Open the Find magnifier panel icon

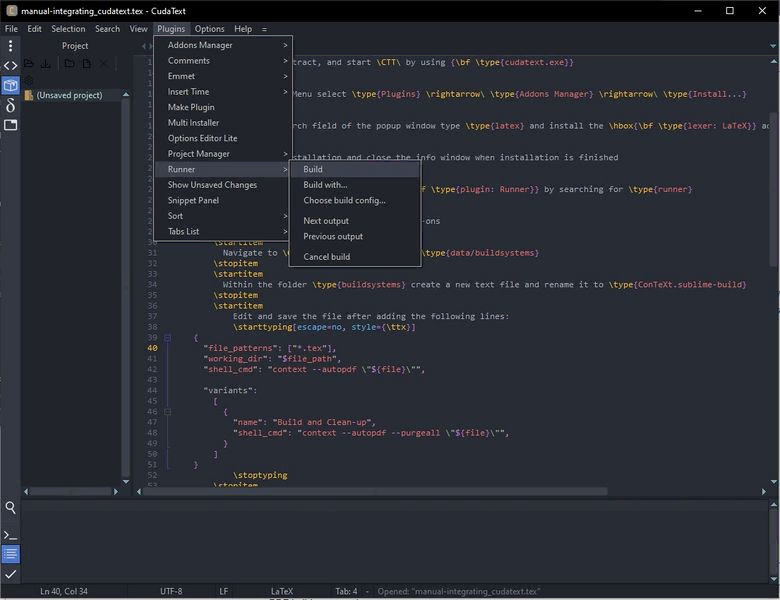[x=10, y=507]
